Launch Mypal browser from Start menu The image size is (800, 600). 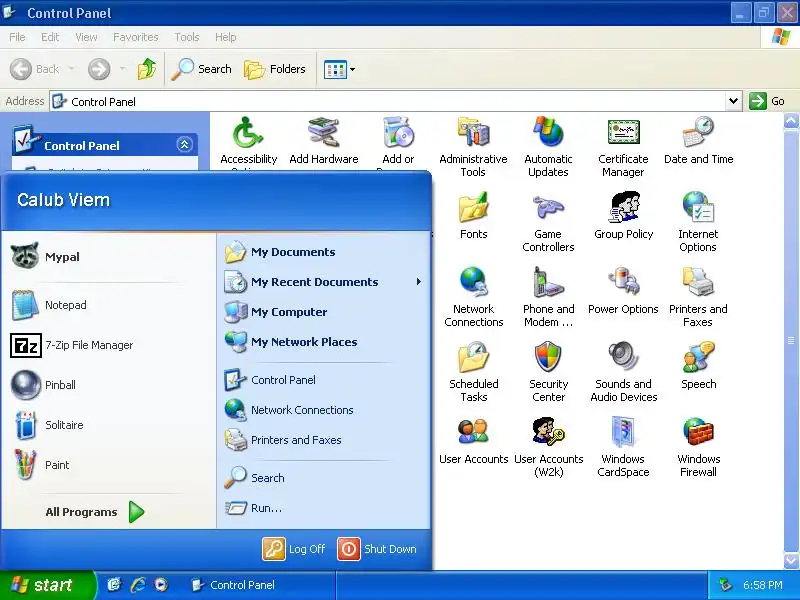point(108,257)
